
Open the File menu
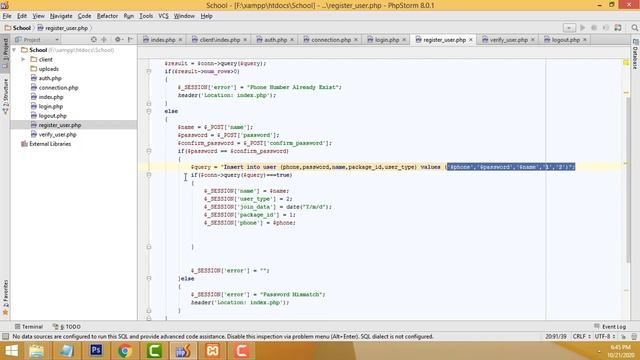pos(7,16)
